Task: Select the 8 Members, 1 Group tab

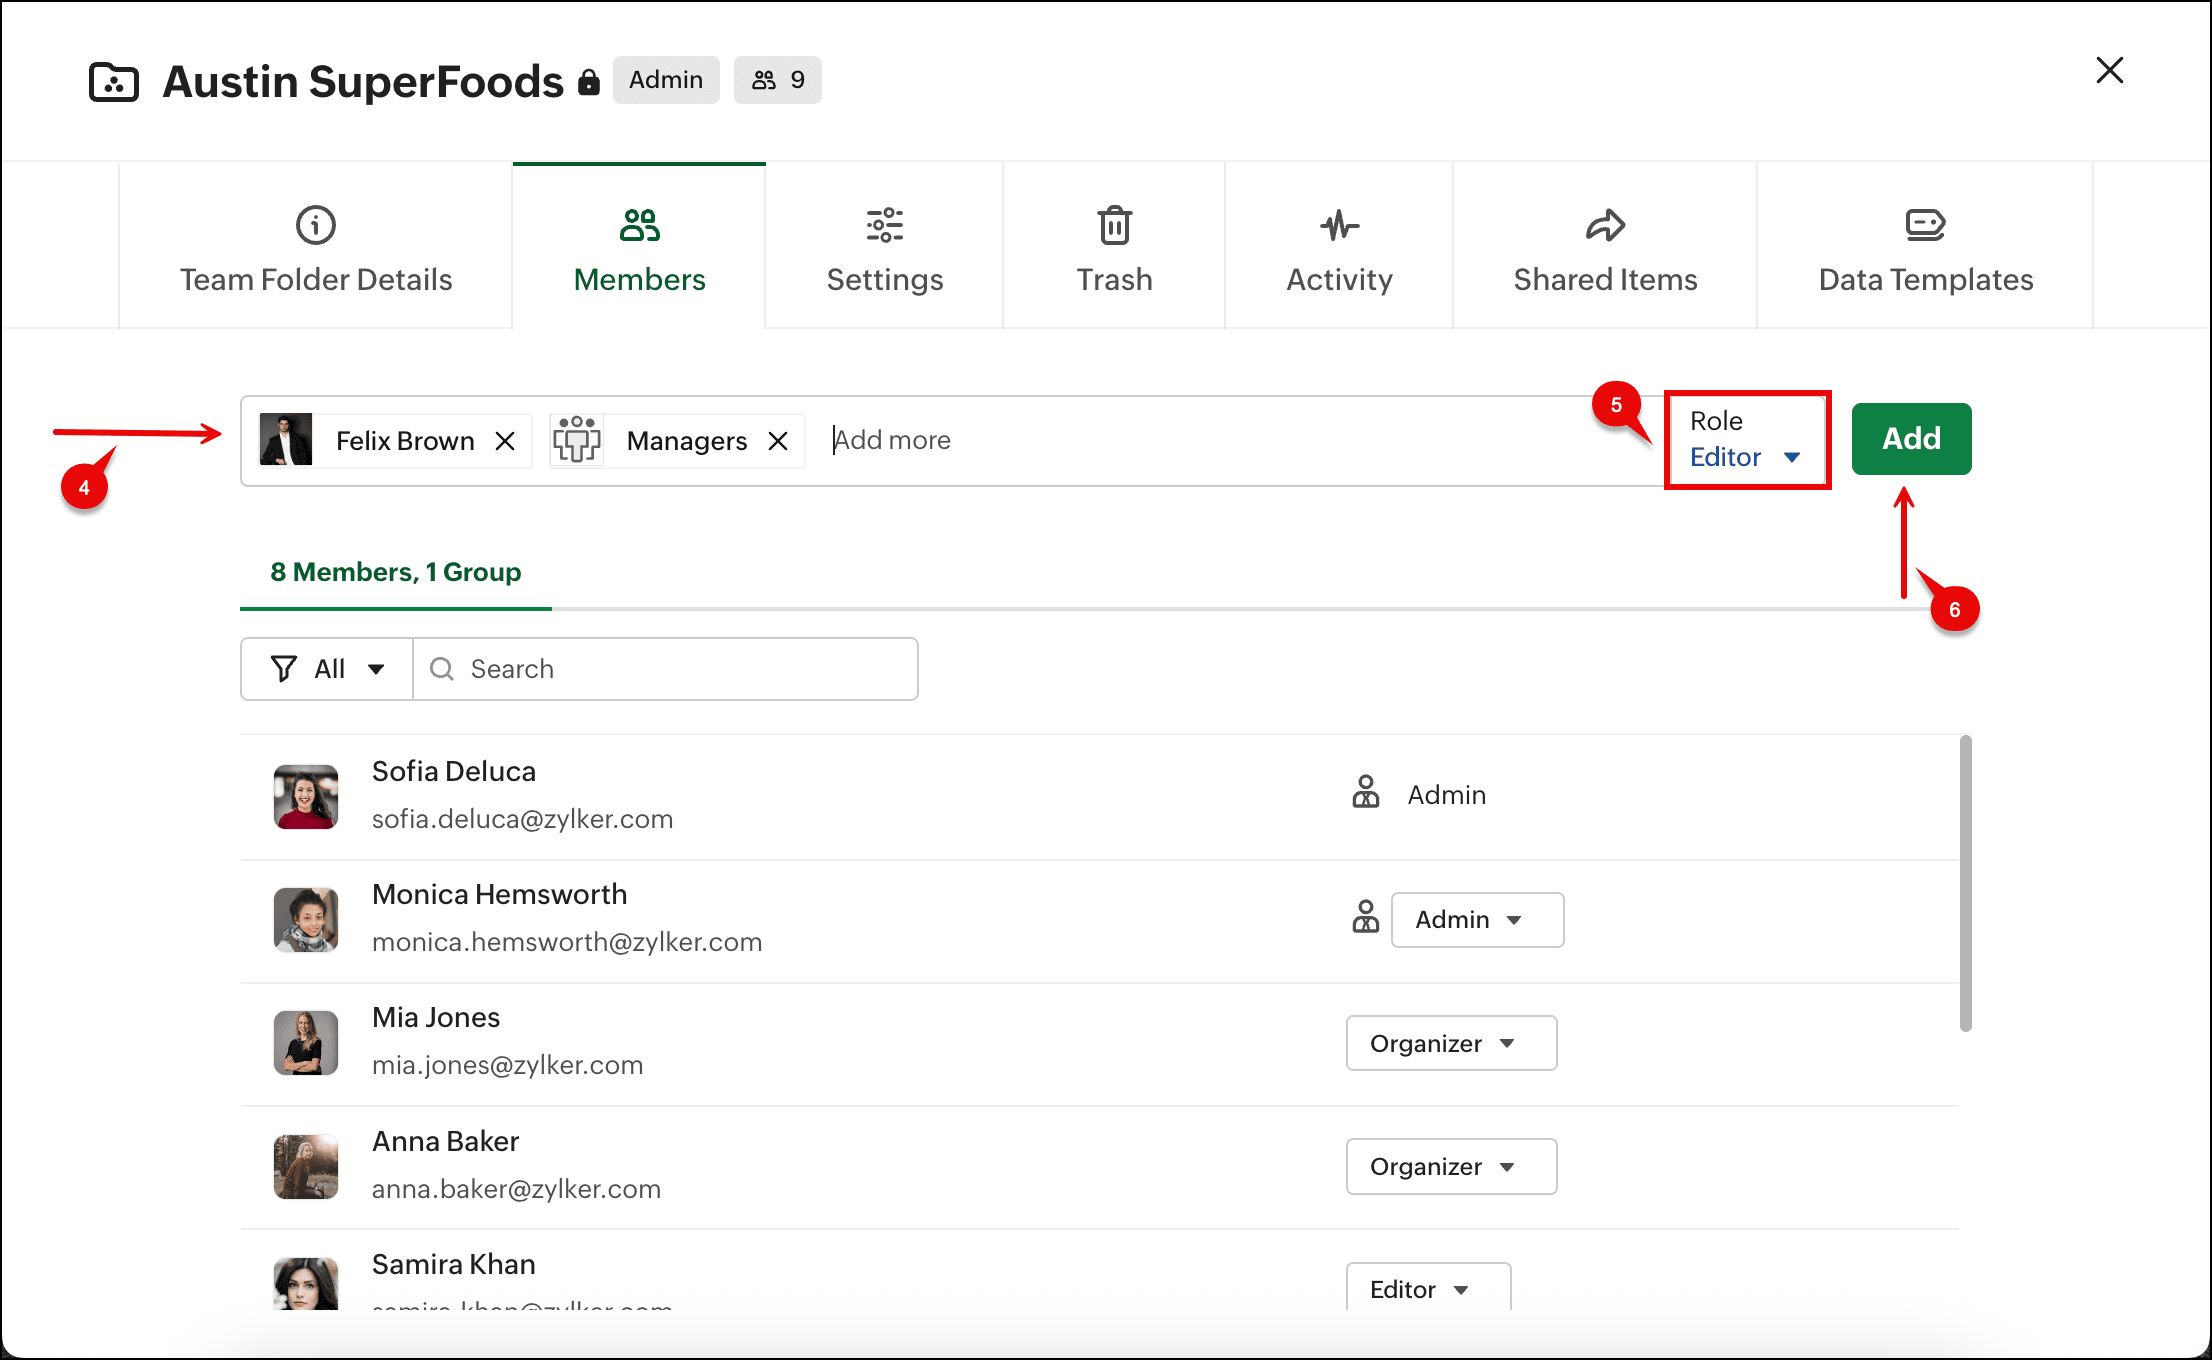Action: (x=396, y=572)
